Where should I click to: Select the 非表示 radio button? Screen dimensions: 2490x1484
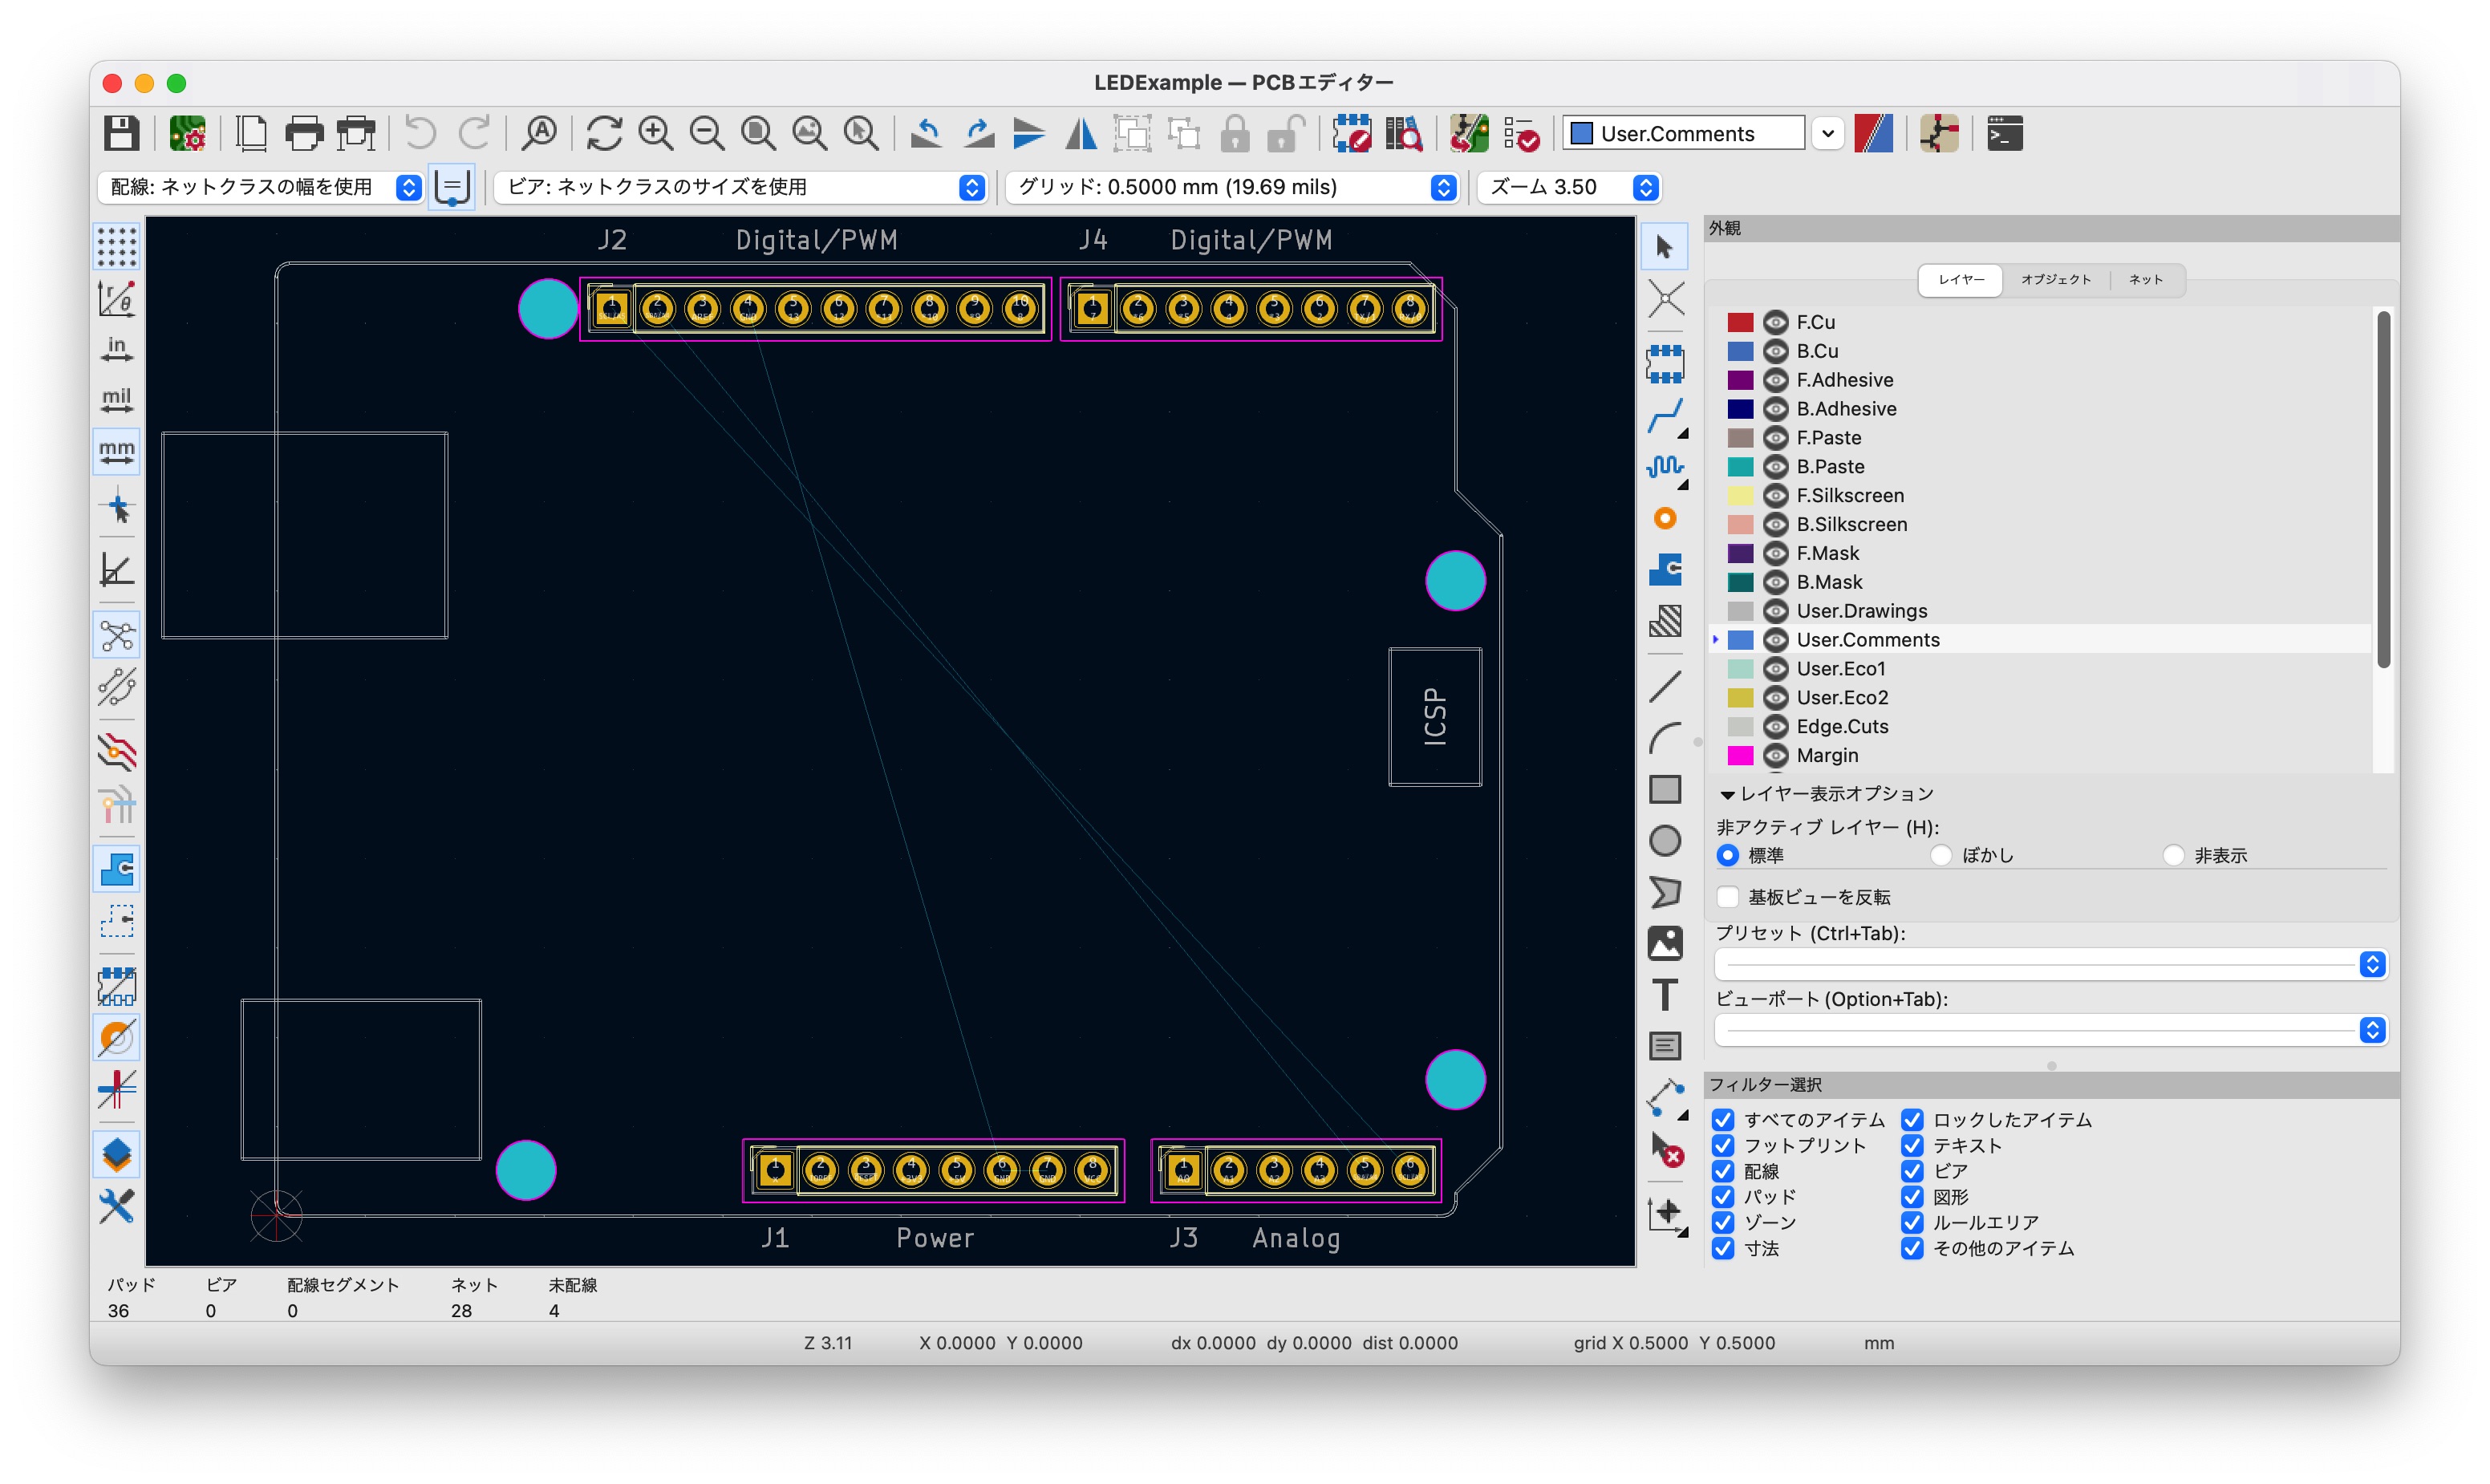pos(2173,855)
